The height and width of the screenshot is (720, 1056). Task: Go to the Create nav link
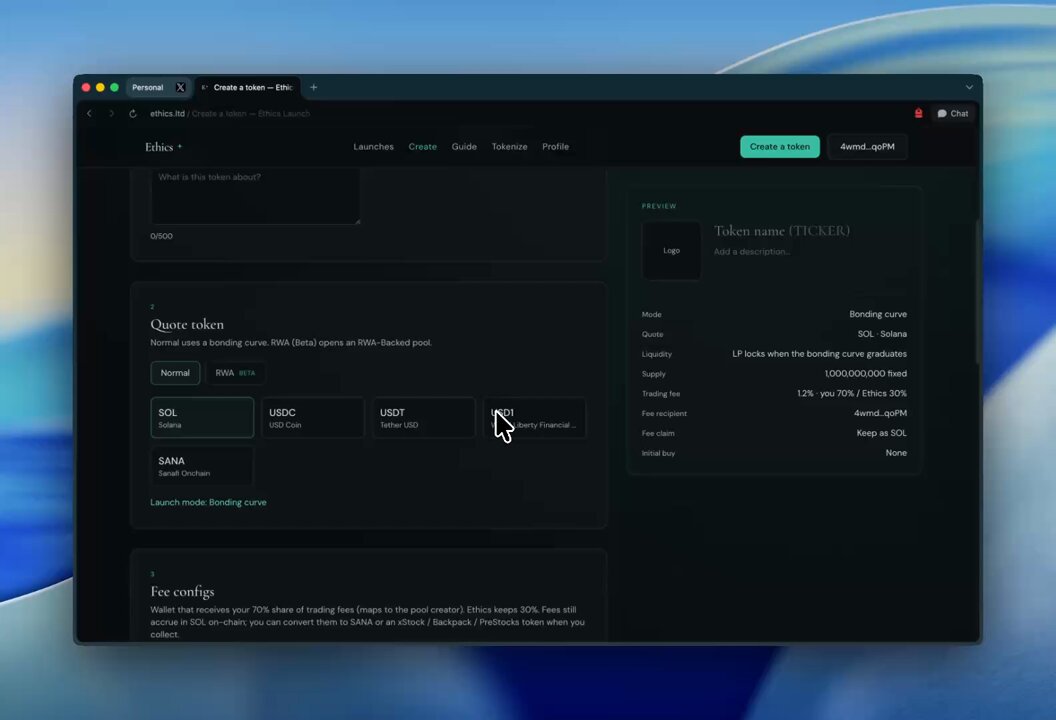tap(422, 146)
